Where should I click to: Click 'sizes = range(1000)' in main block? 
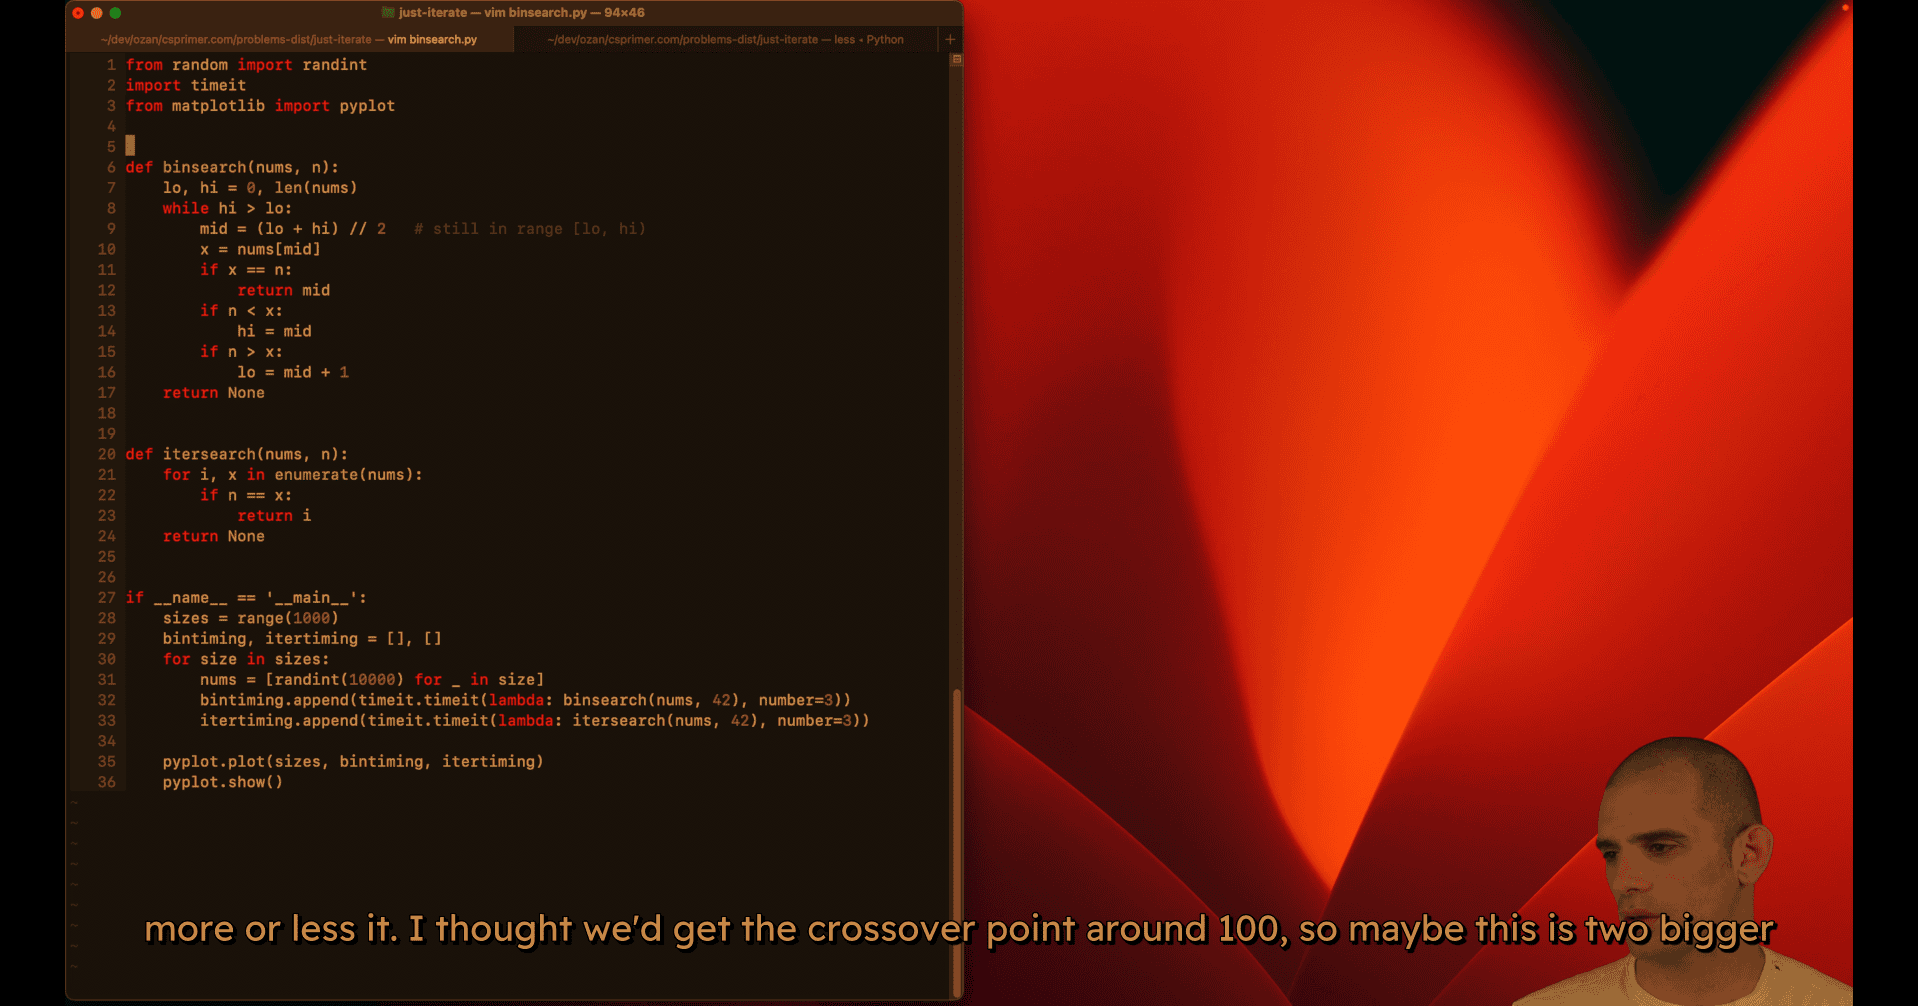click(x=250, y=618)
